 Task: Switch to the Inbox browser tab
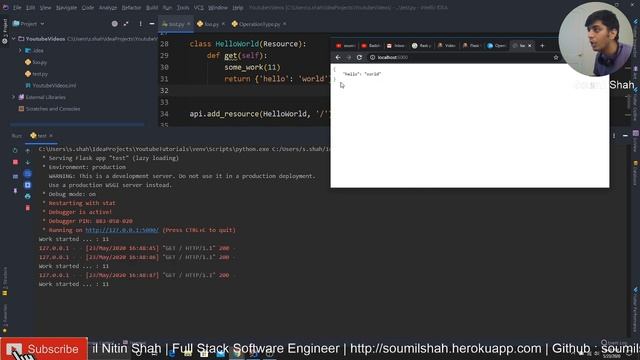[395, 46]
